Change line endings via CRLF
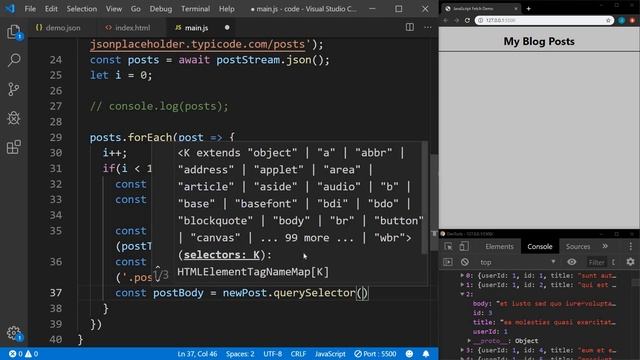 click(298, 354)
